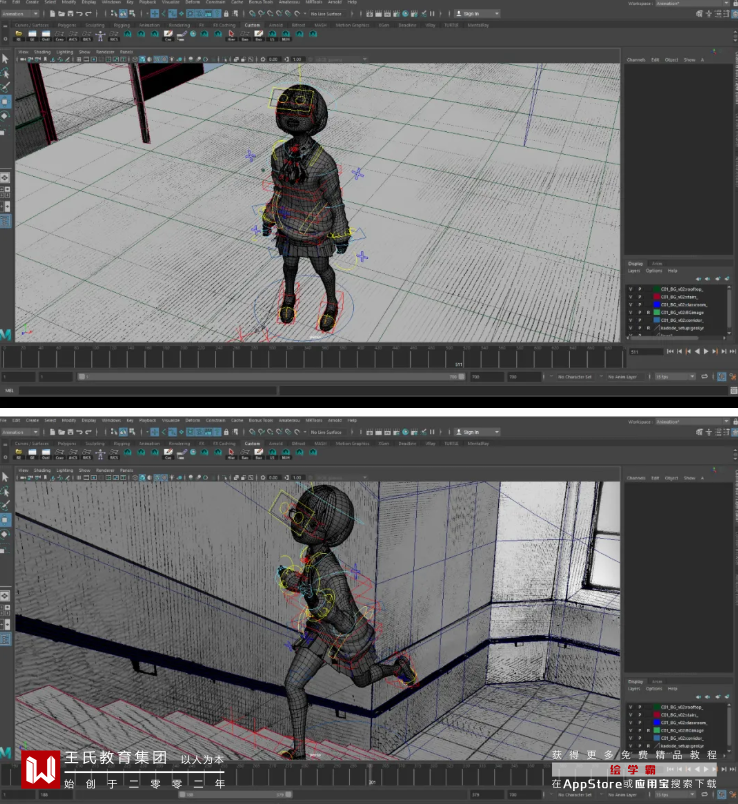The width and height of the screenshot is (738, 804).
Task: Click animation preferences running-man icon in top window
Action: (x=733, y=377)
